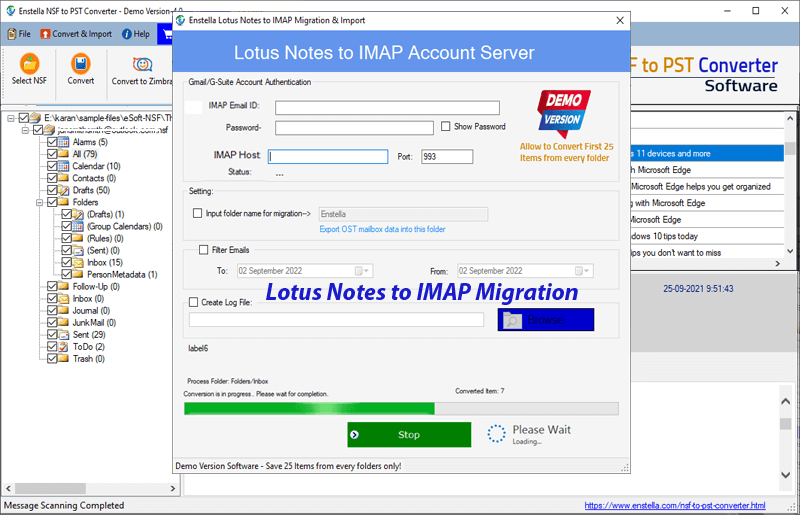Select 'Microsoft Edge helps you get organized' row
The image size is (800, 515).
click(x=707, y=187)
